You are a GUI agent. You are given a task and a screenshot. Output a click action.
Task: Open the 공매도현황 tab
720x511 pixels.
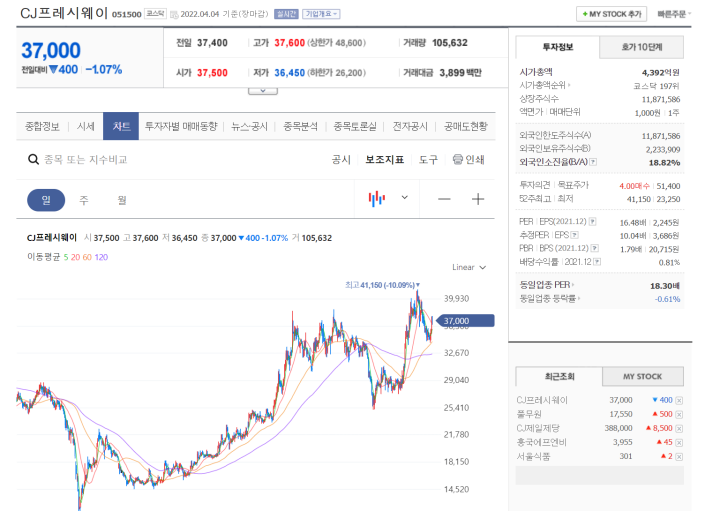466,126
